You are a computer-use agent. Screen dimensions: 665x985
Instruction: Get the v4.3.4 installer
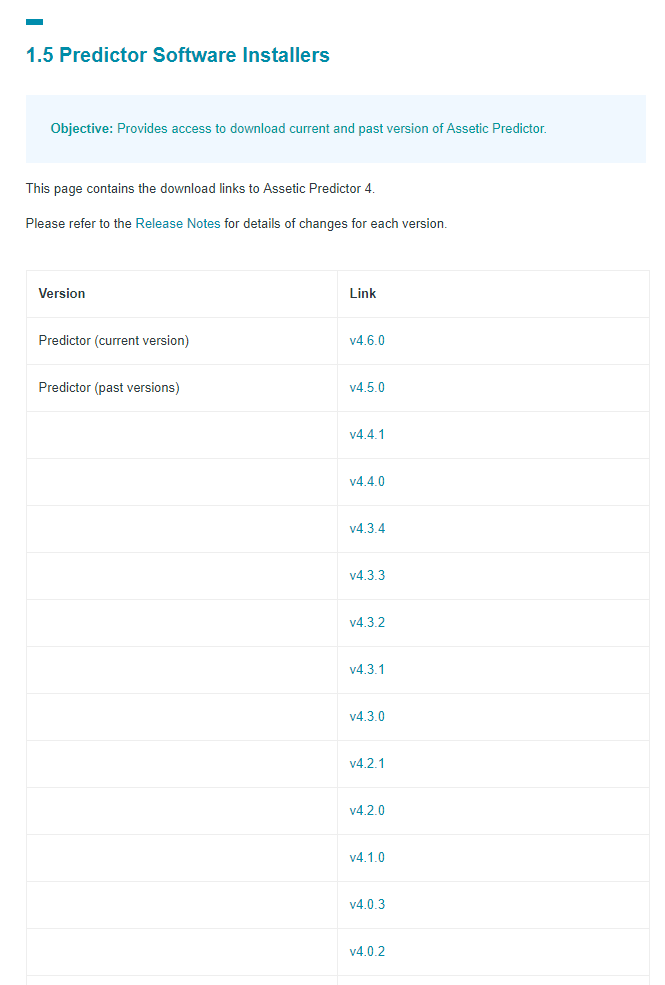(367, 528)
